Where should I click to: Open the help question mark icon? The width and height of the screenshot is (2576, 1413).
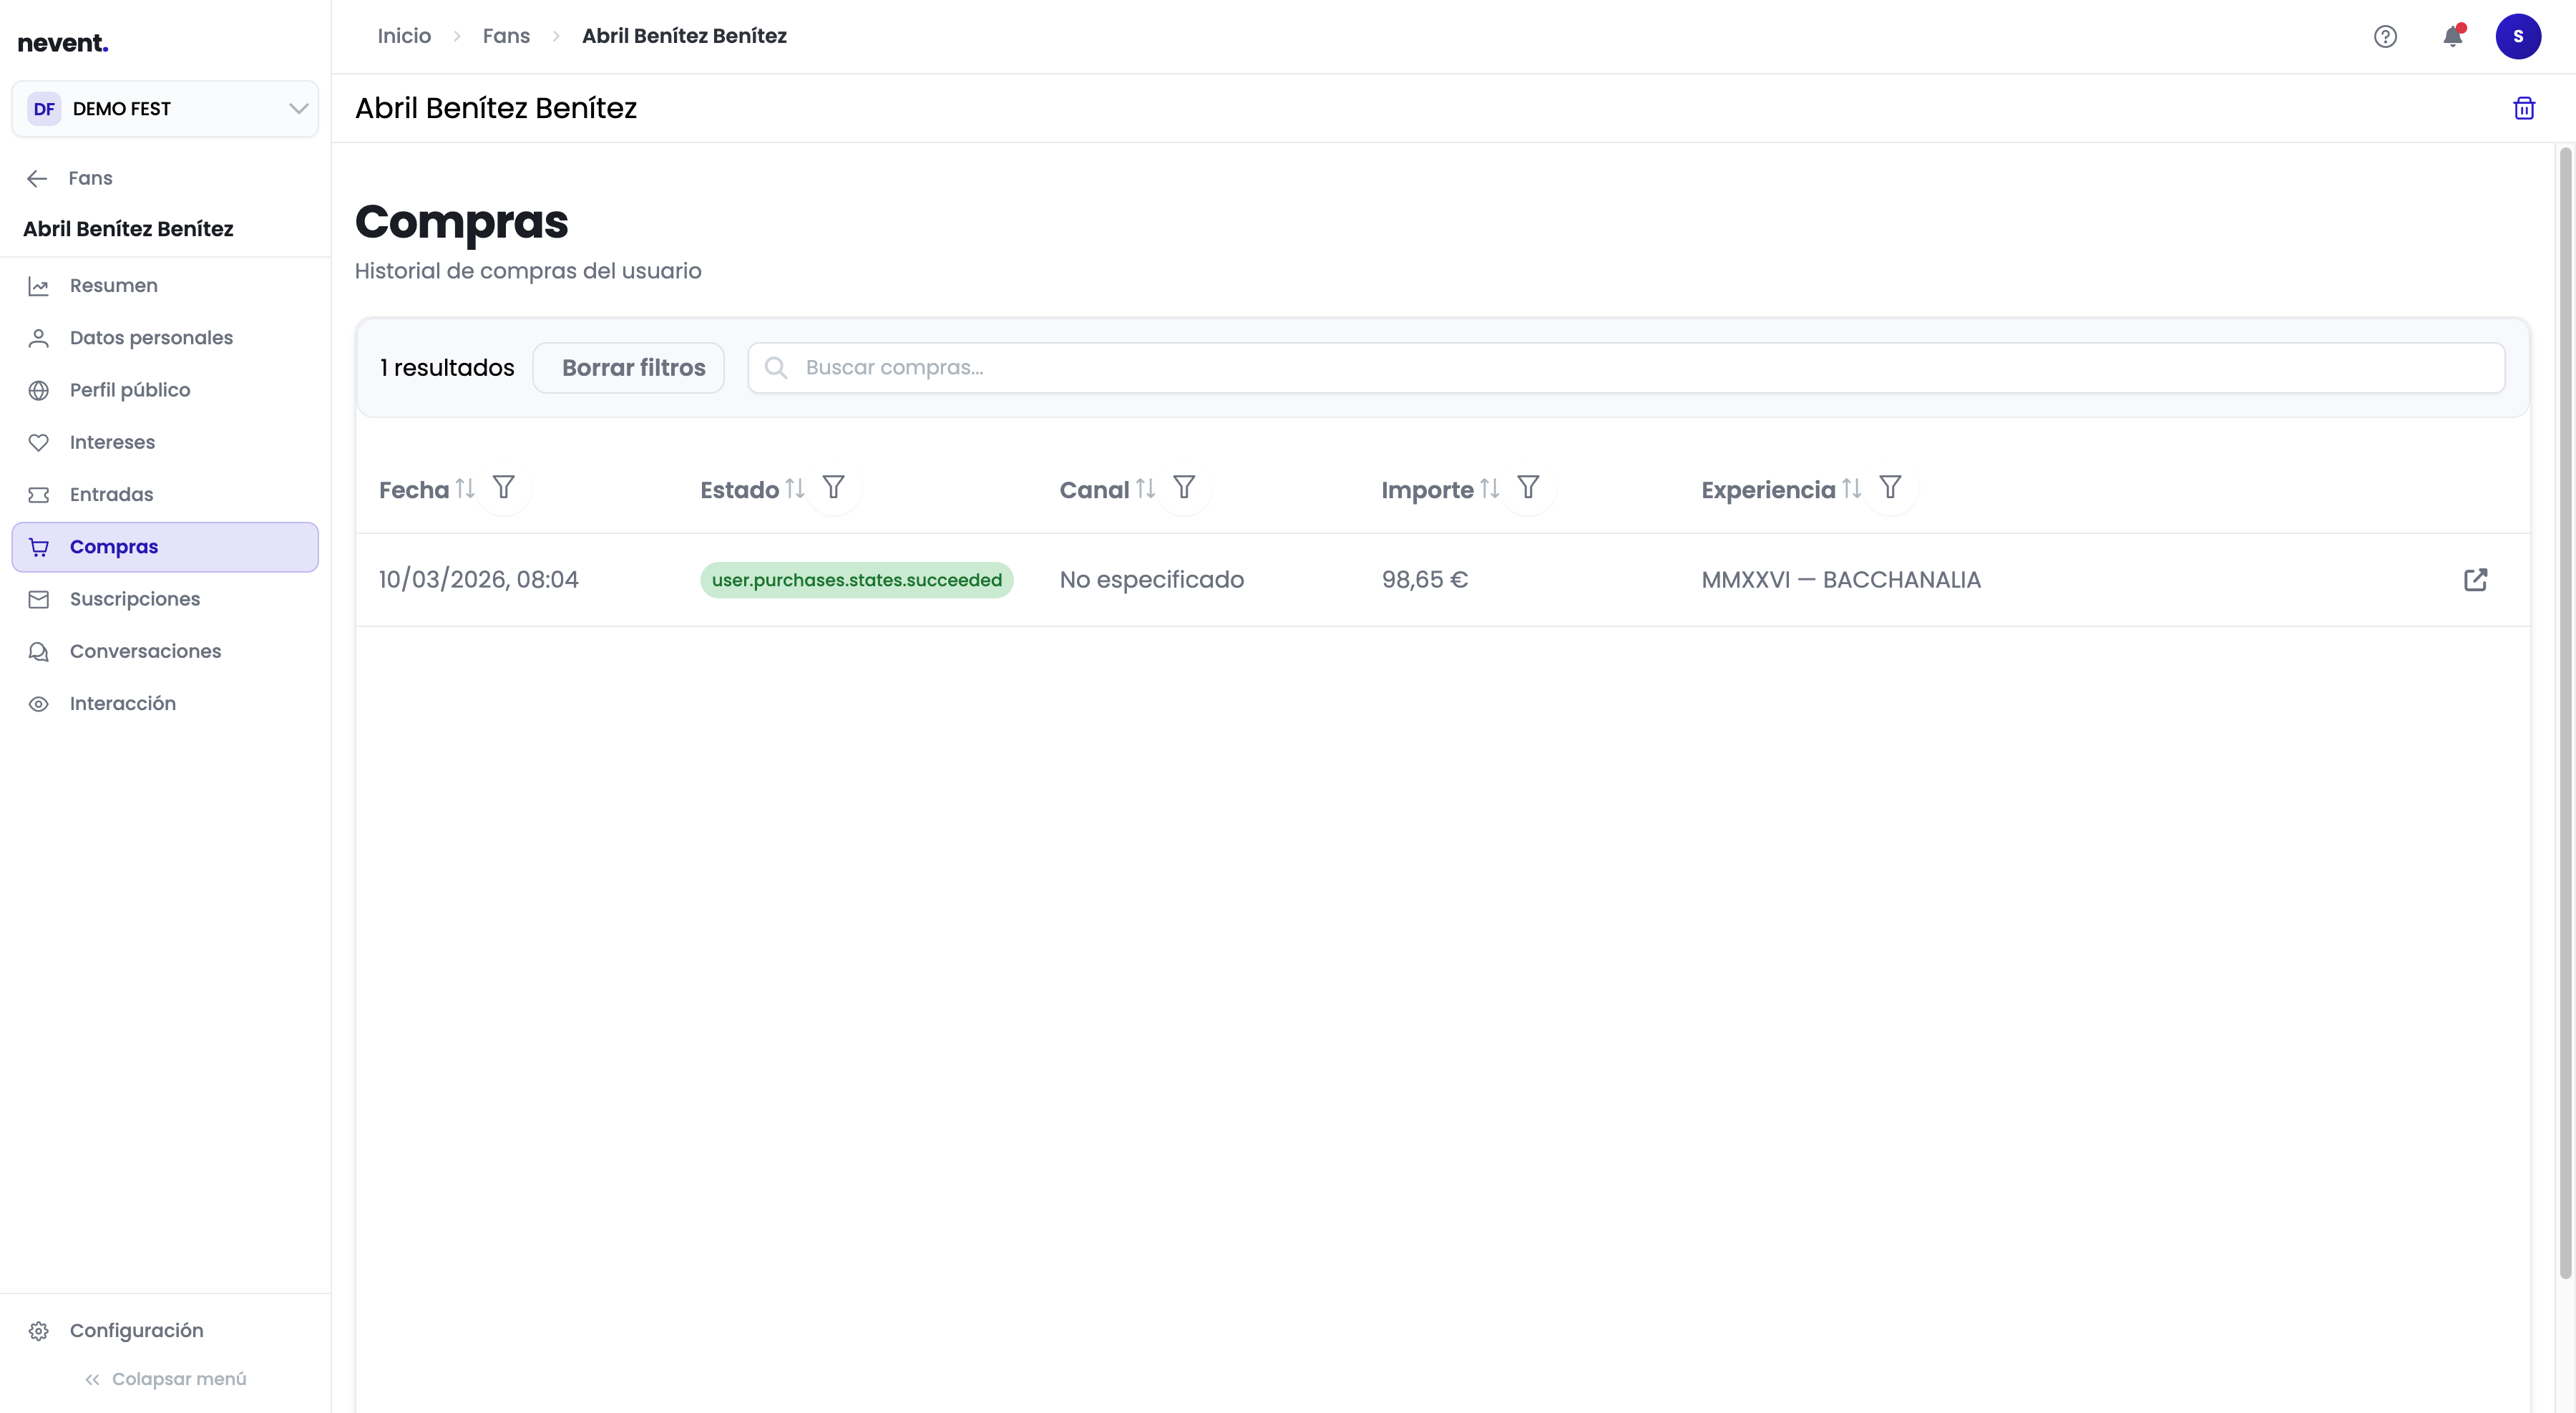coord(2385,37)
